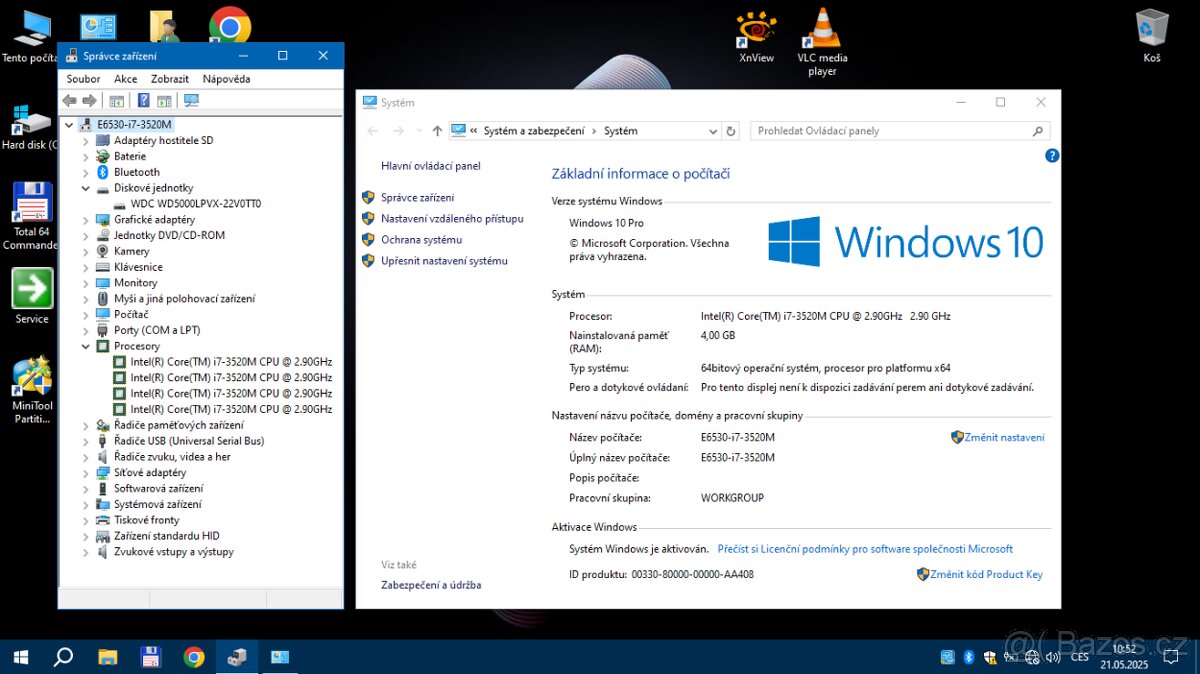The width and height of the screenshot is (1200, 674).
Task: Click Změnit nastavení link
Action: click(1005, 437)
